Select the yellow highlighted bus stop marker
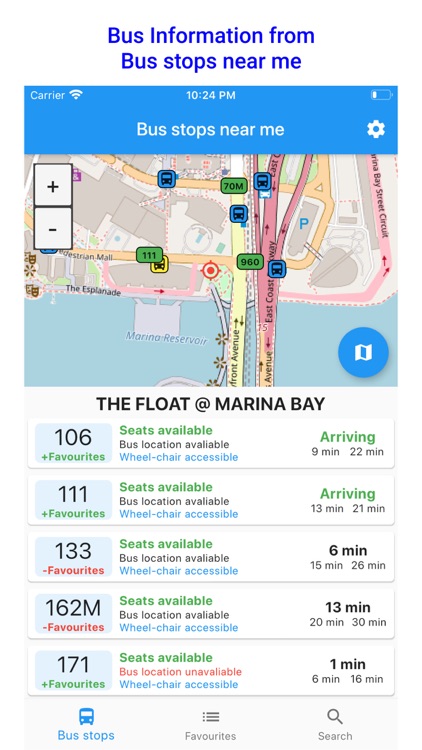This screenshot has height=750, width=422. click(159, 265)
